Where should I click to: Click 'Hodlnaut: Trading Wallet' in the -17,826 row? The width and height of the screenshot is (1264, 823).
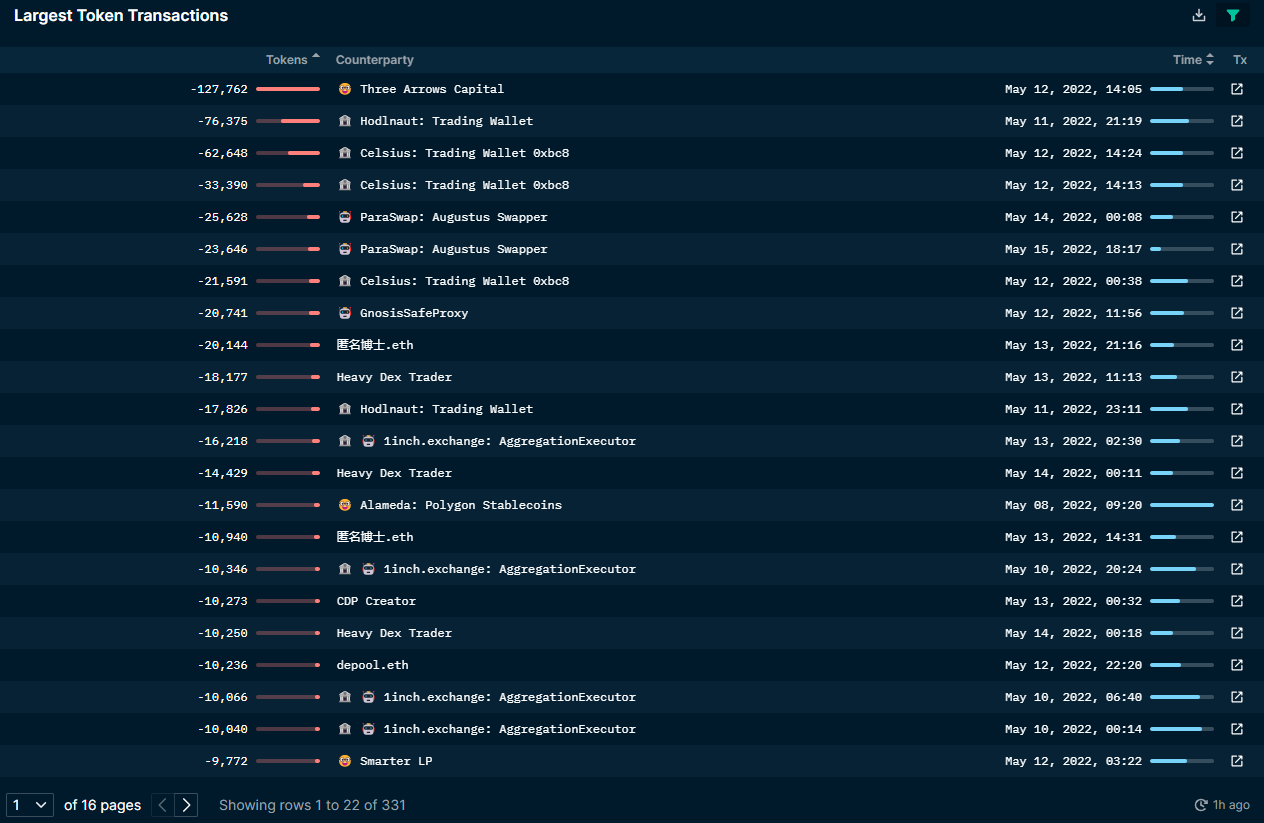(x=447, y=409)
